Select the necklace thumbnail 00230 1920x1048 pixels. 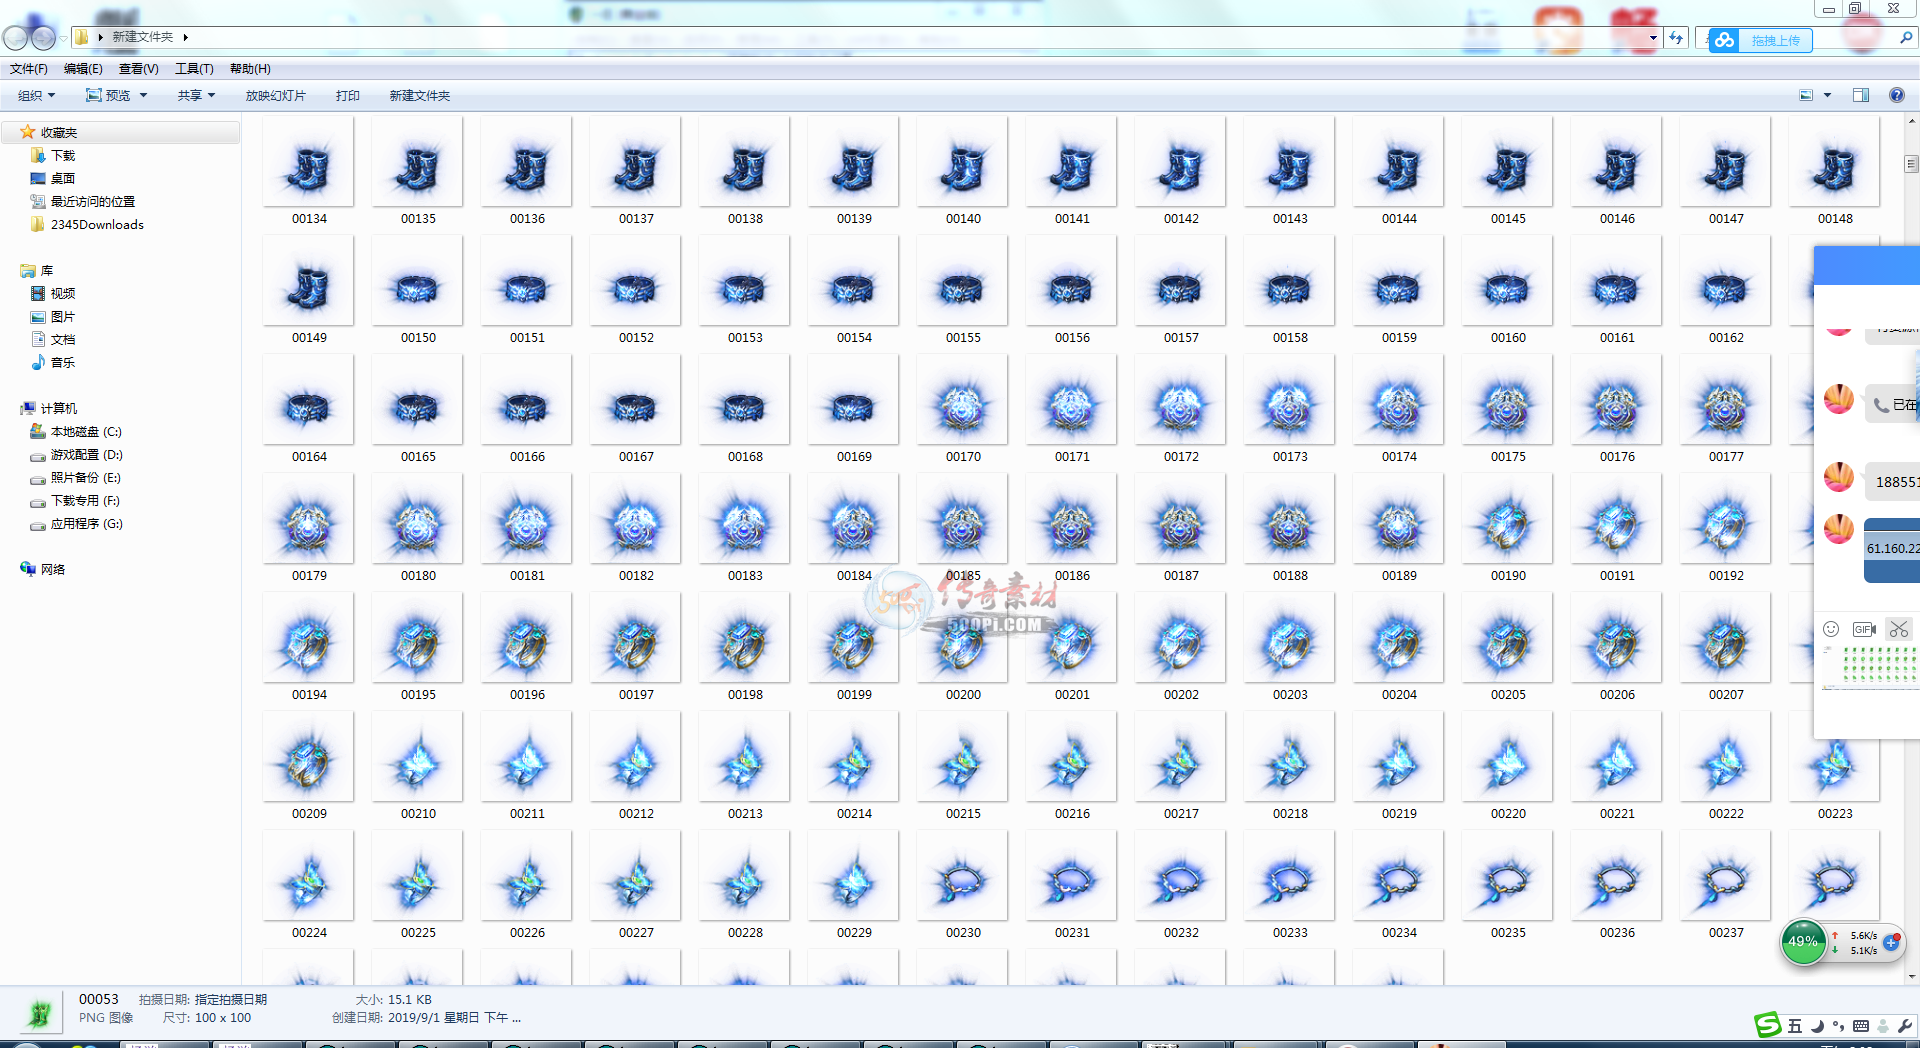point(962,878)
